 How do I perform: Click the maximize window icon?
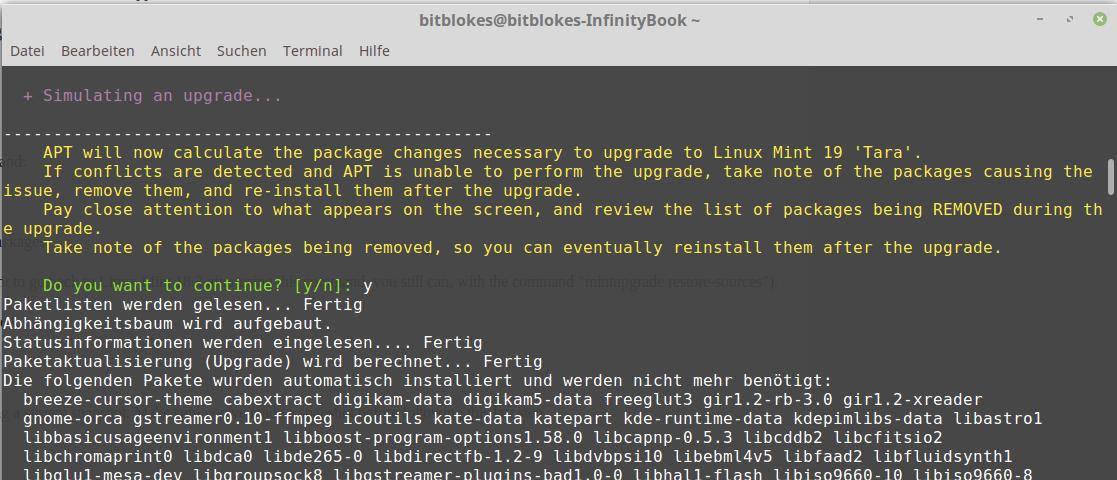coord(1070,20)
